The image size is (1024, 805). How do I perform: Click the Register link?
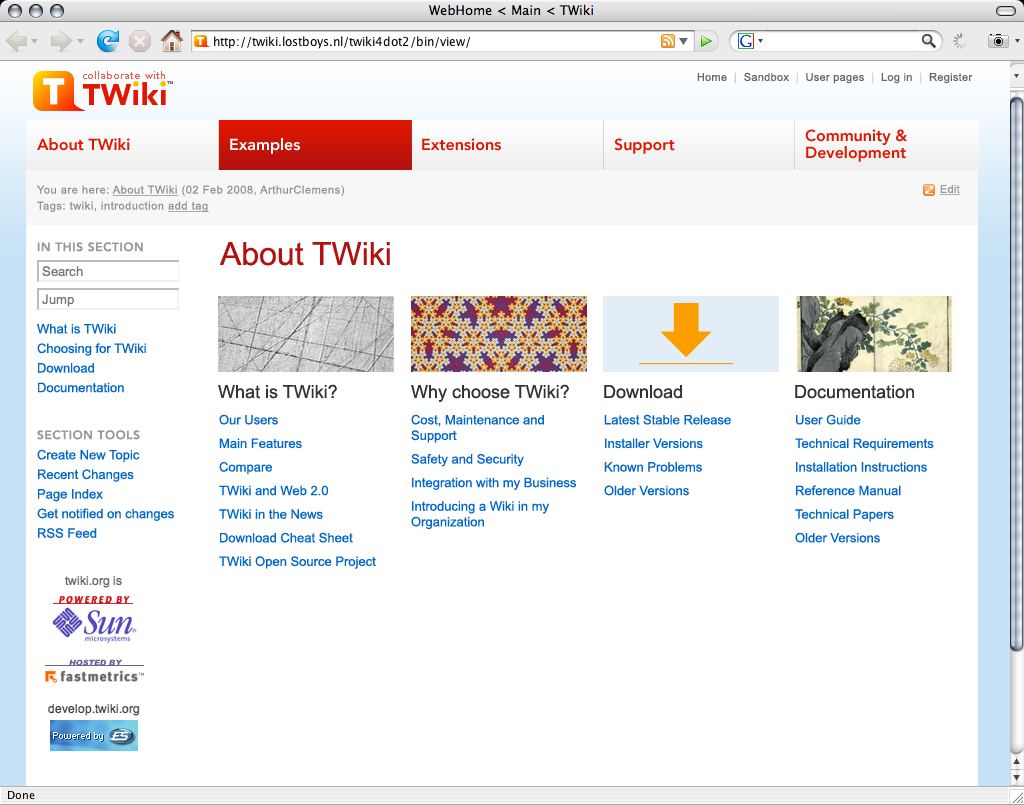950,77
